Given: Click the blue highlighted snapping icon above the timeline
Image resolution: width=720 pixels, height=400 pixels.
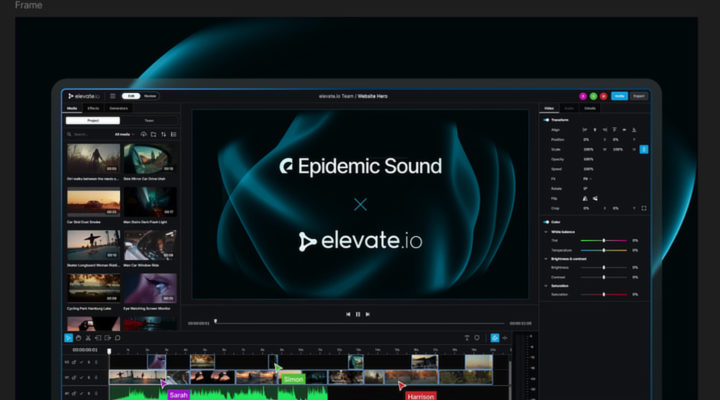Looking at the screenshot, I should click(495, 338).
